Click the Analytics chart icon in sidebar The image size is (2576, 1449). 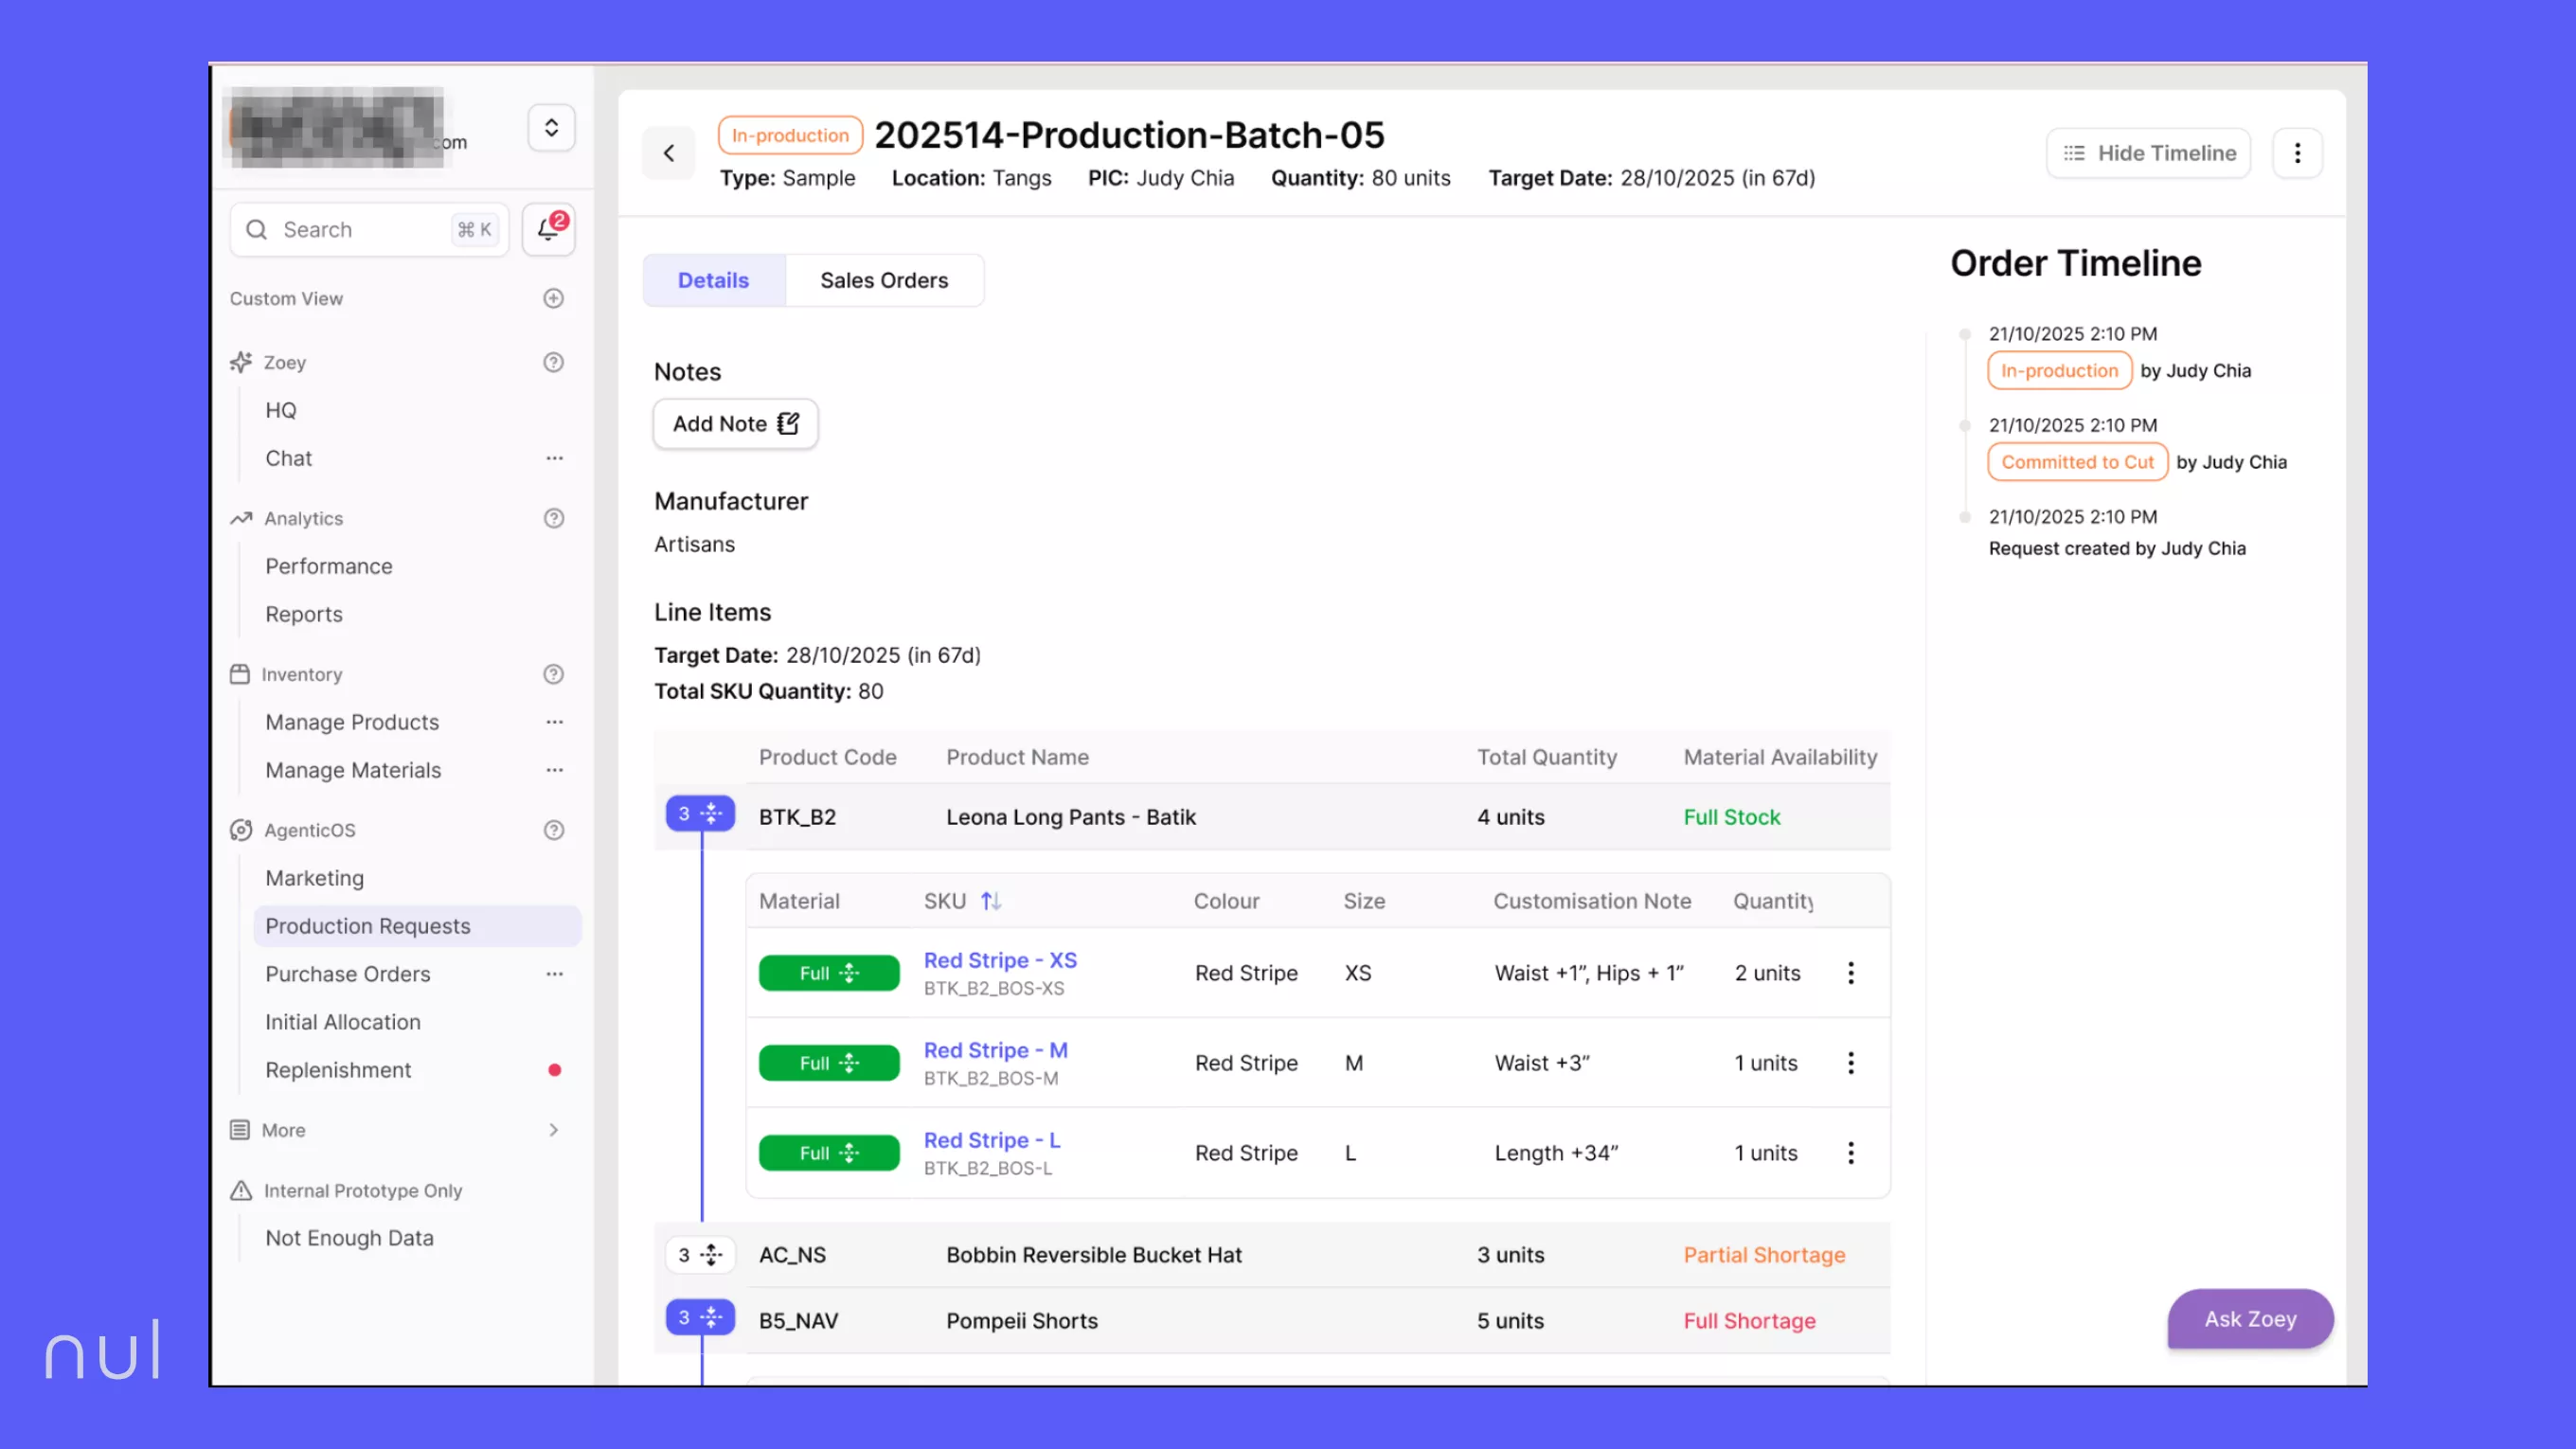(x=240, y=518)
